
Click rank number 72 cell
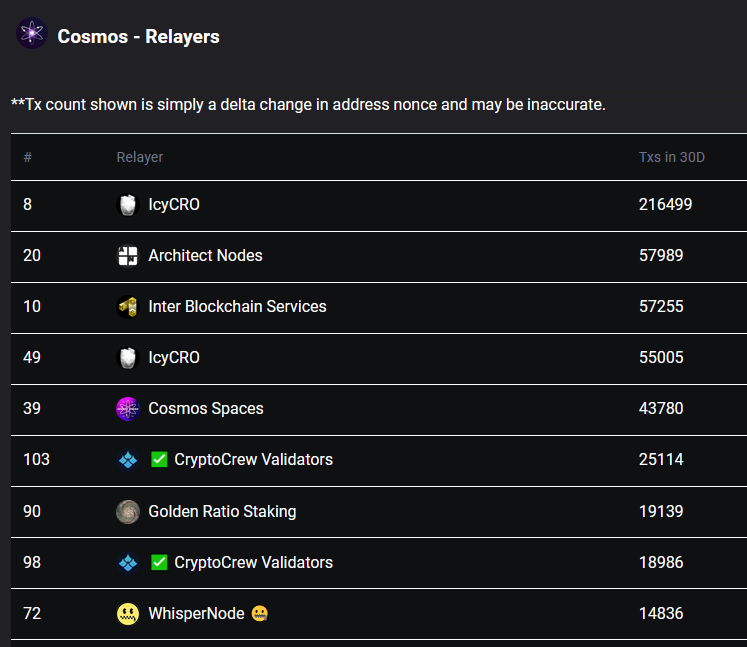click(32, 614)
